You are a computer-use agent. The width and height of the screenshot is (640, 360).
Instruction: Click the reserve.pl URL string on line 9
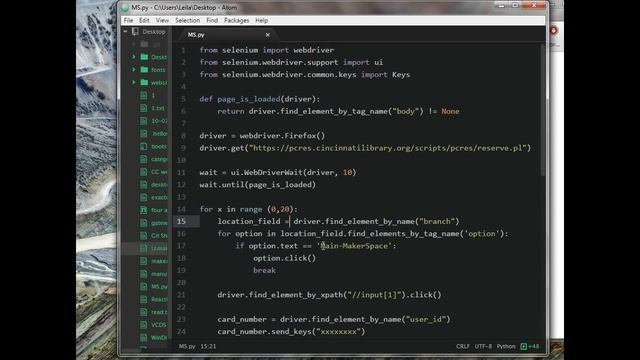(x=387, y=148)
